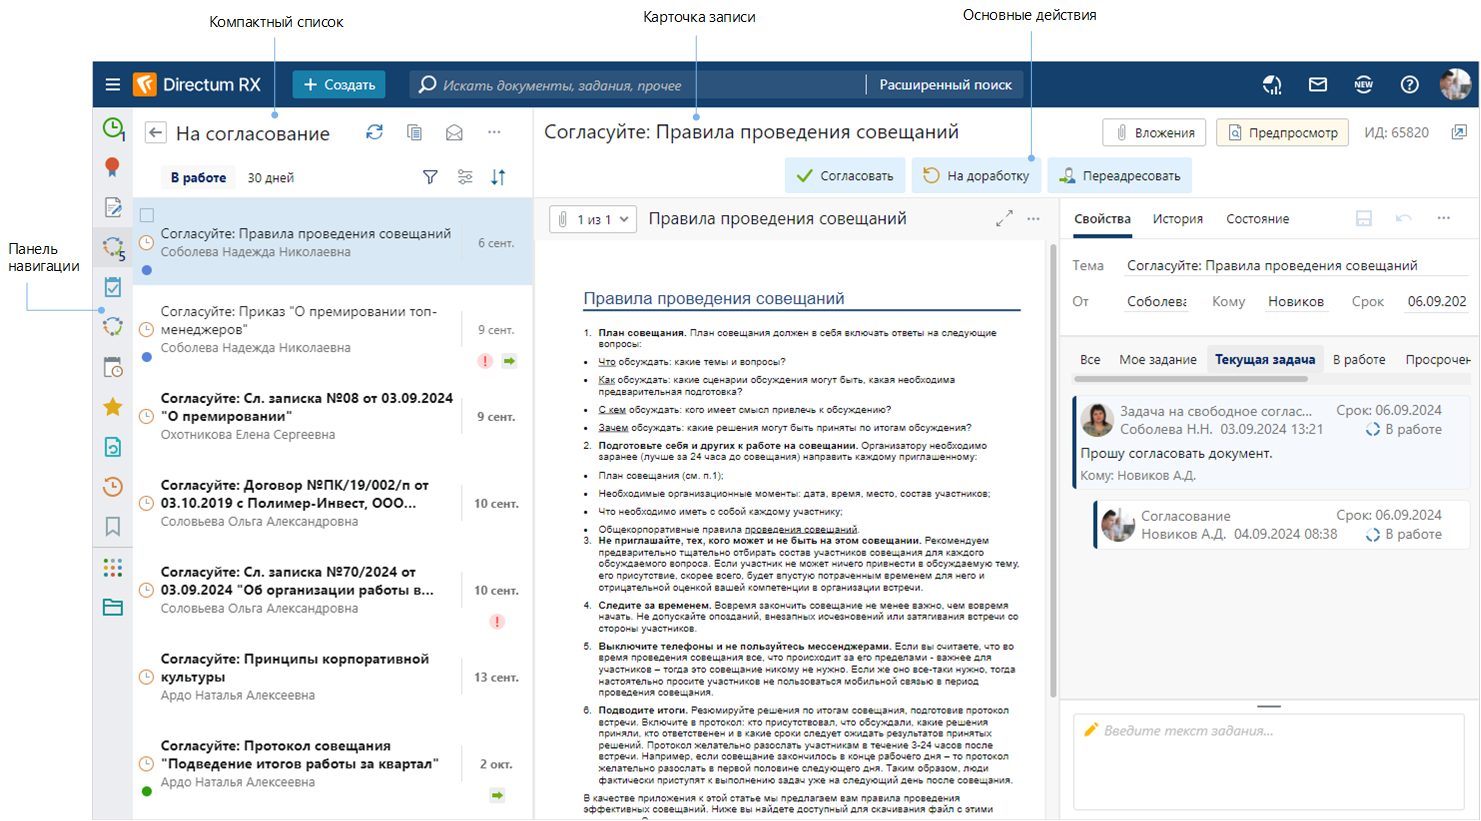Open the ellipsis menu in properties panel
Screen dimensions: 1481x821
tap(1443, 218)
